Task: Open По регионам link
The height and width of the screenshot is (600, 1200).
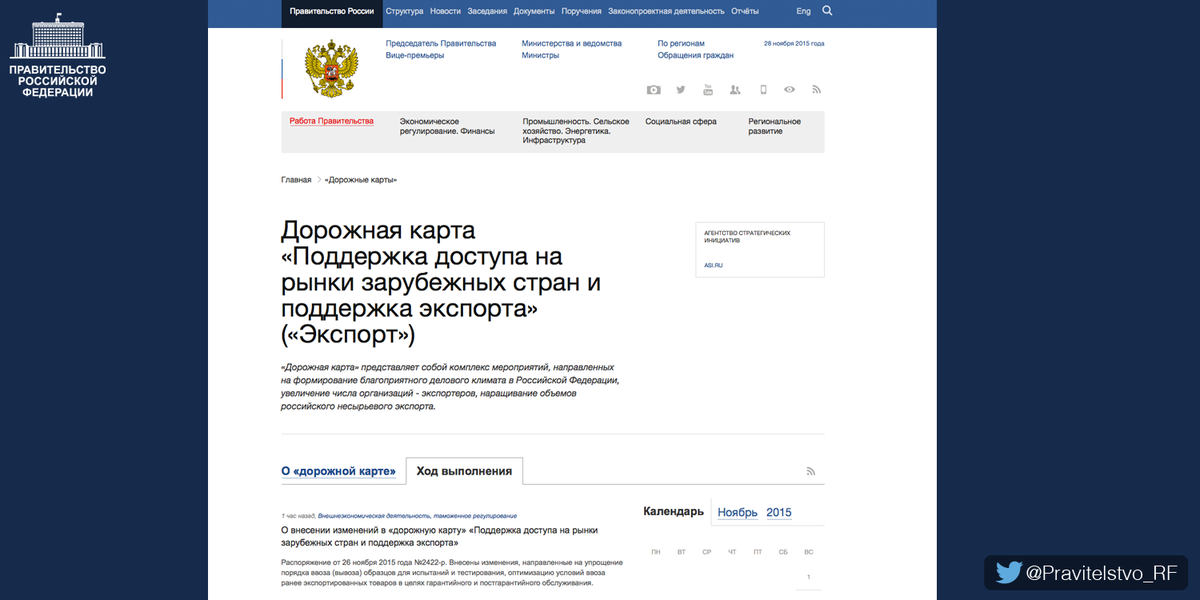Action: tap(681, 43)
